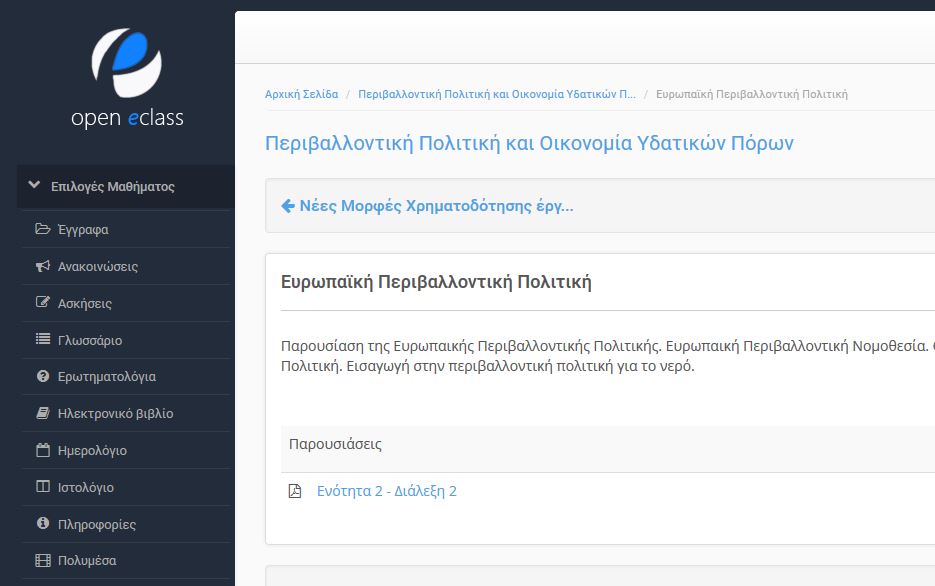
Task: Click Επιλογές Μαθήματος section header
Action: [125, 187]
